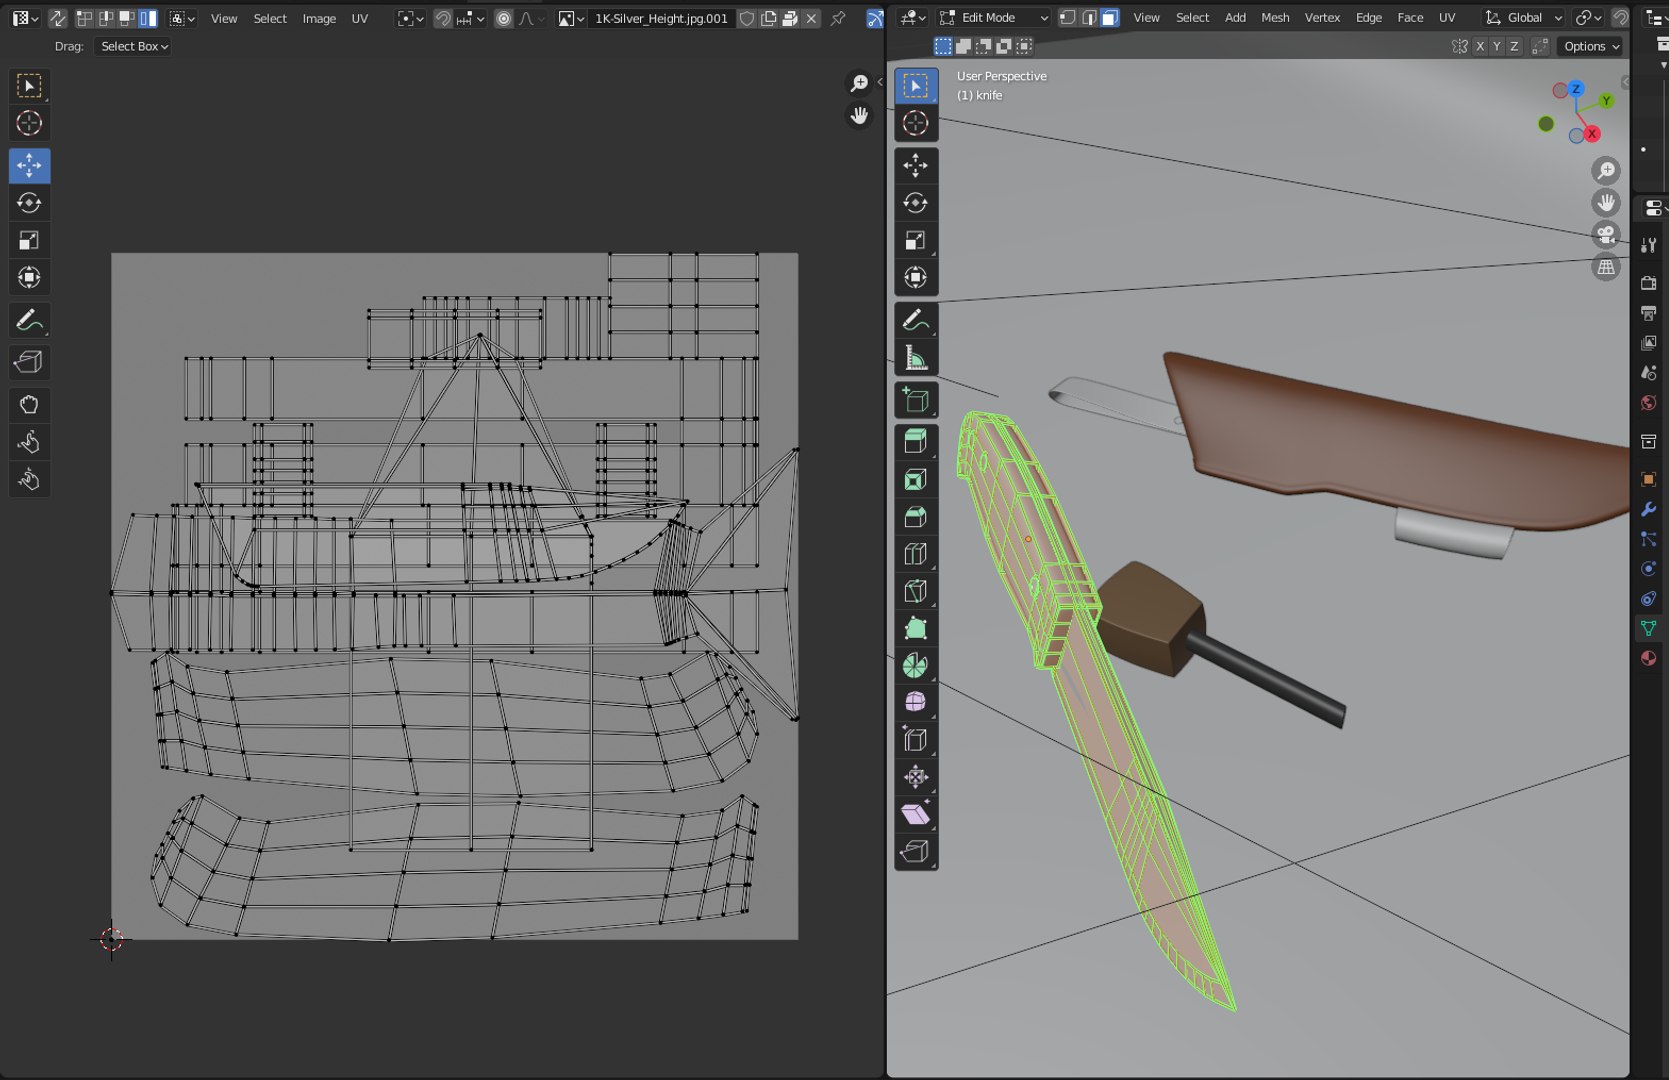This screenshot has height=1080, width=1669.
Task: Open the UV pivot point dropdown
Action: 408,18
